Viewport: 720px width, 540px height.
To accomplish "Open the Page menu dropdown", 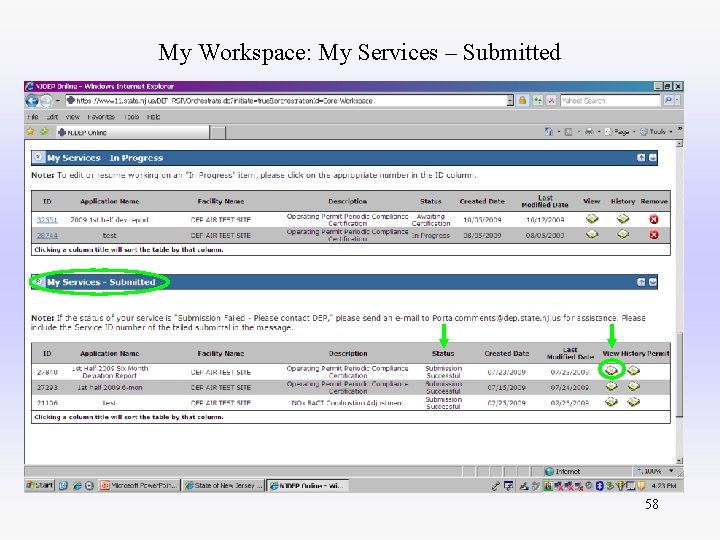I will coord(620,132).
